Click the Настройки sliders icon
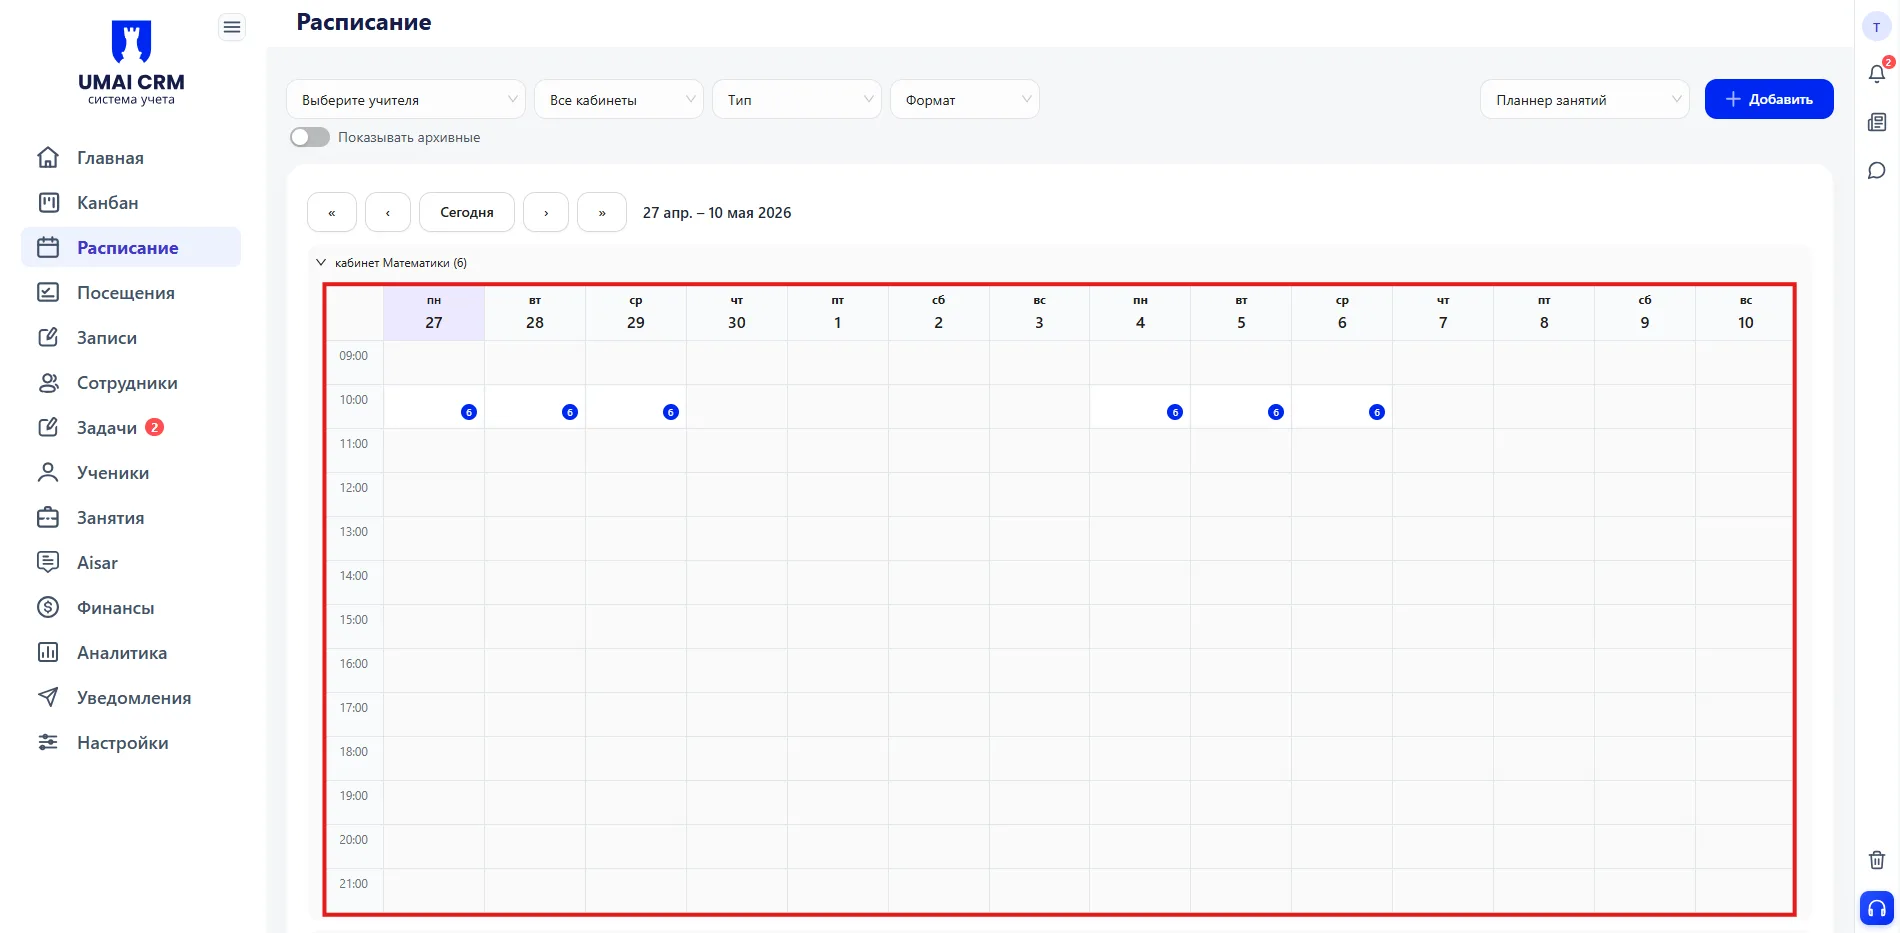This screenshot has width=1900, height=933. point(48,742)
